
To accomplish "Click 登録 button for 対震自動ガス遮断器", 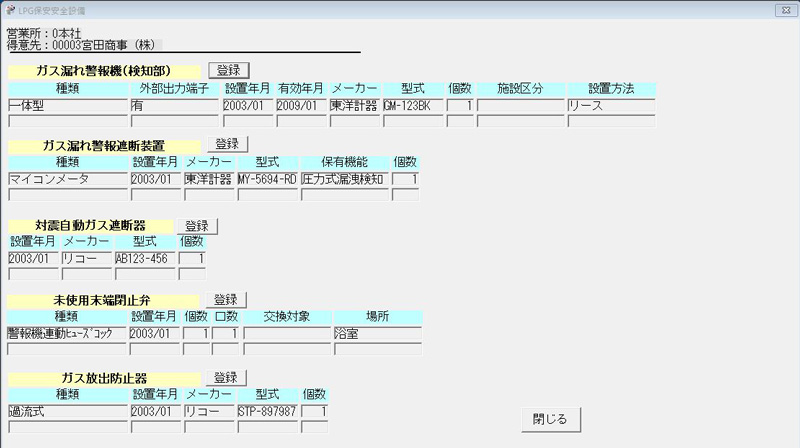I will 196,226.
